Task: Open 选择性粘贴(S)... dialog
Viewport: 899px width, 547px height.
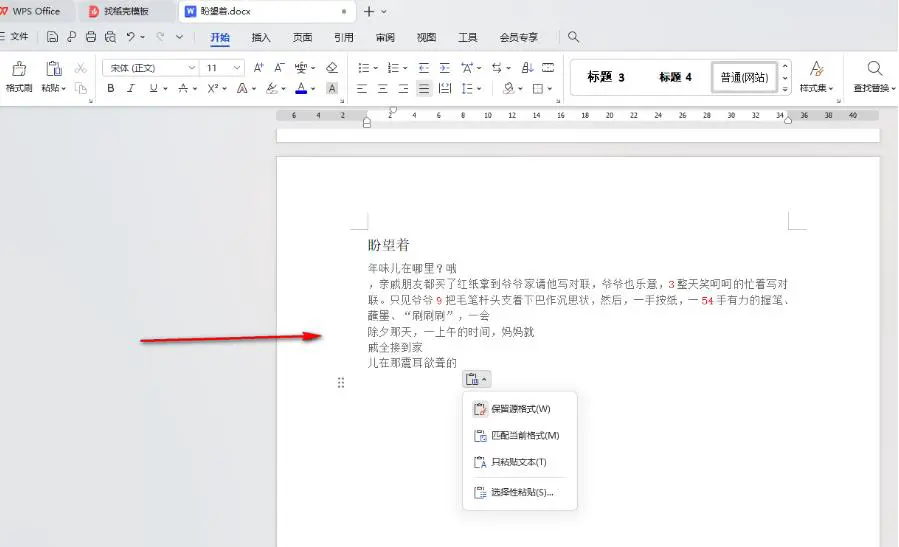Action: (519, 492)
